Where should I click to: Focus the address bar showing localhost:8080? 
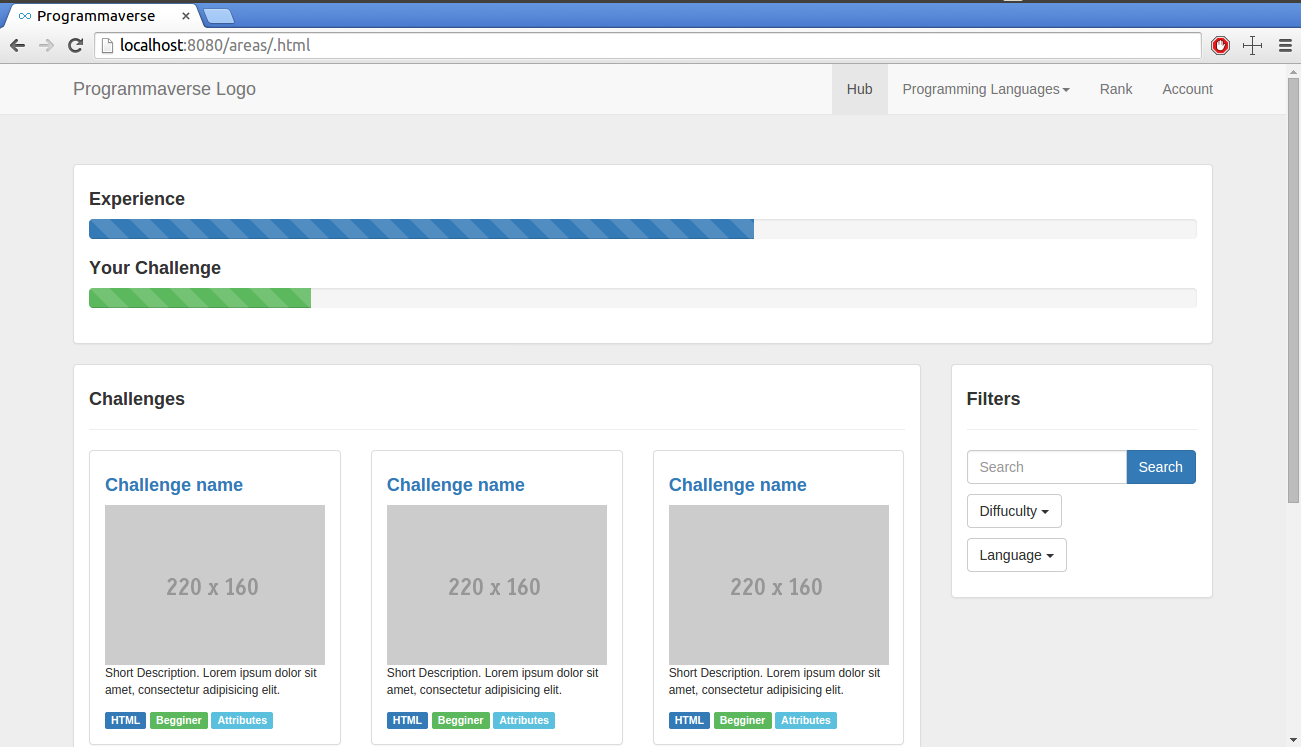[x=648, y=45]
